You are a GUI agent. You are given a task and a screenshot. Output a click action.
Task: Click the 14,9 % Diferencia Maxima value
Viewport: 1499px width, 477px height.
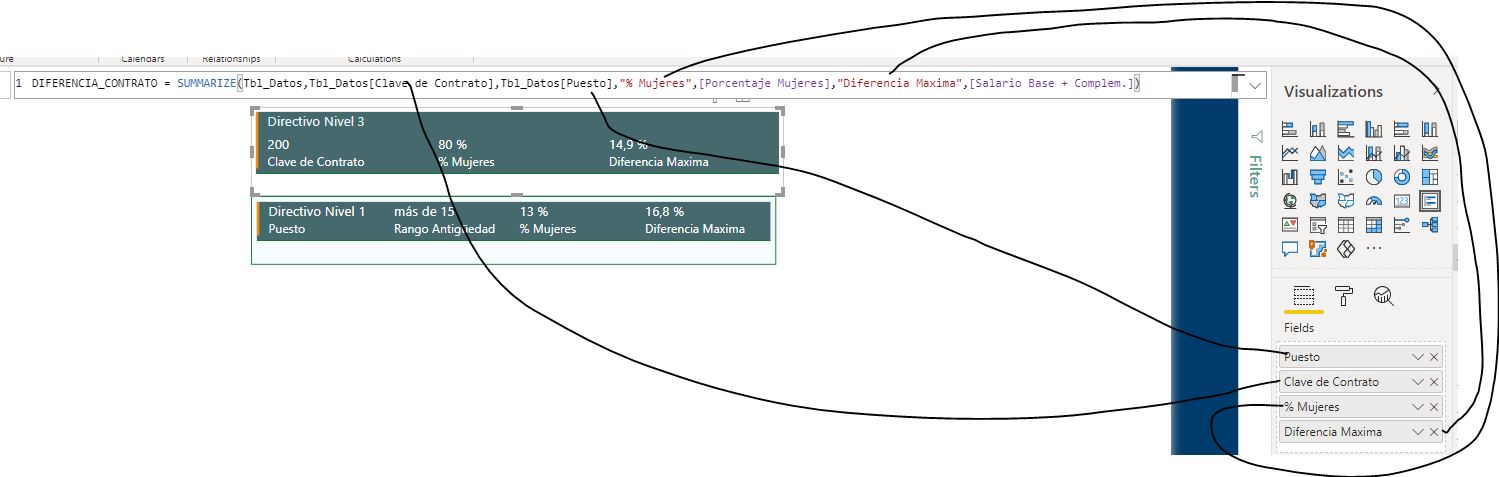click(x=628, y=145)
